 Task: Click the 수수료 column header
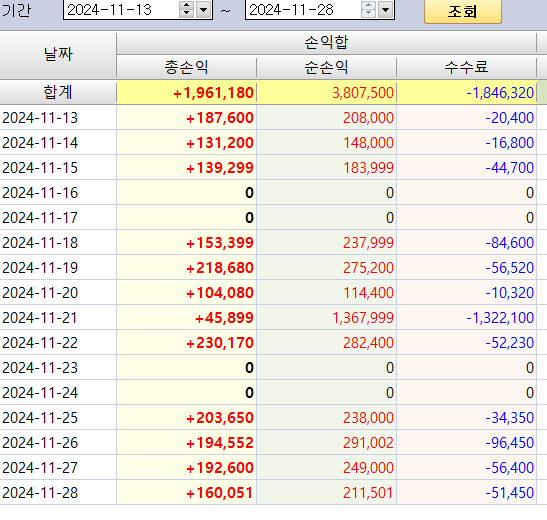click(x=466, y=67)
